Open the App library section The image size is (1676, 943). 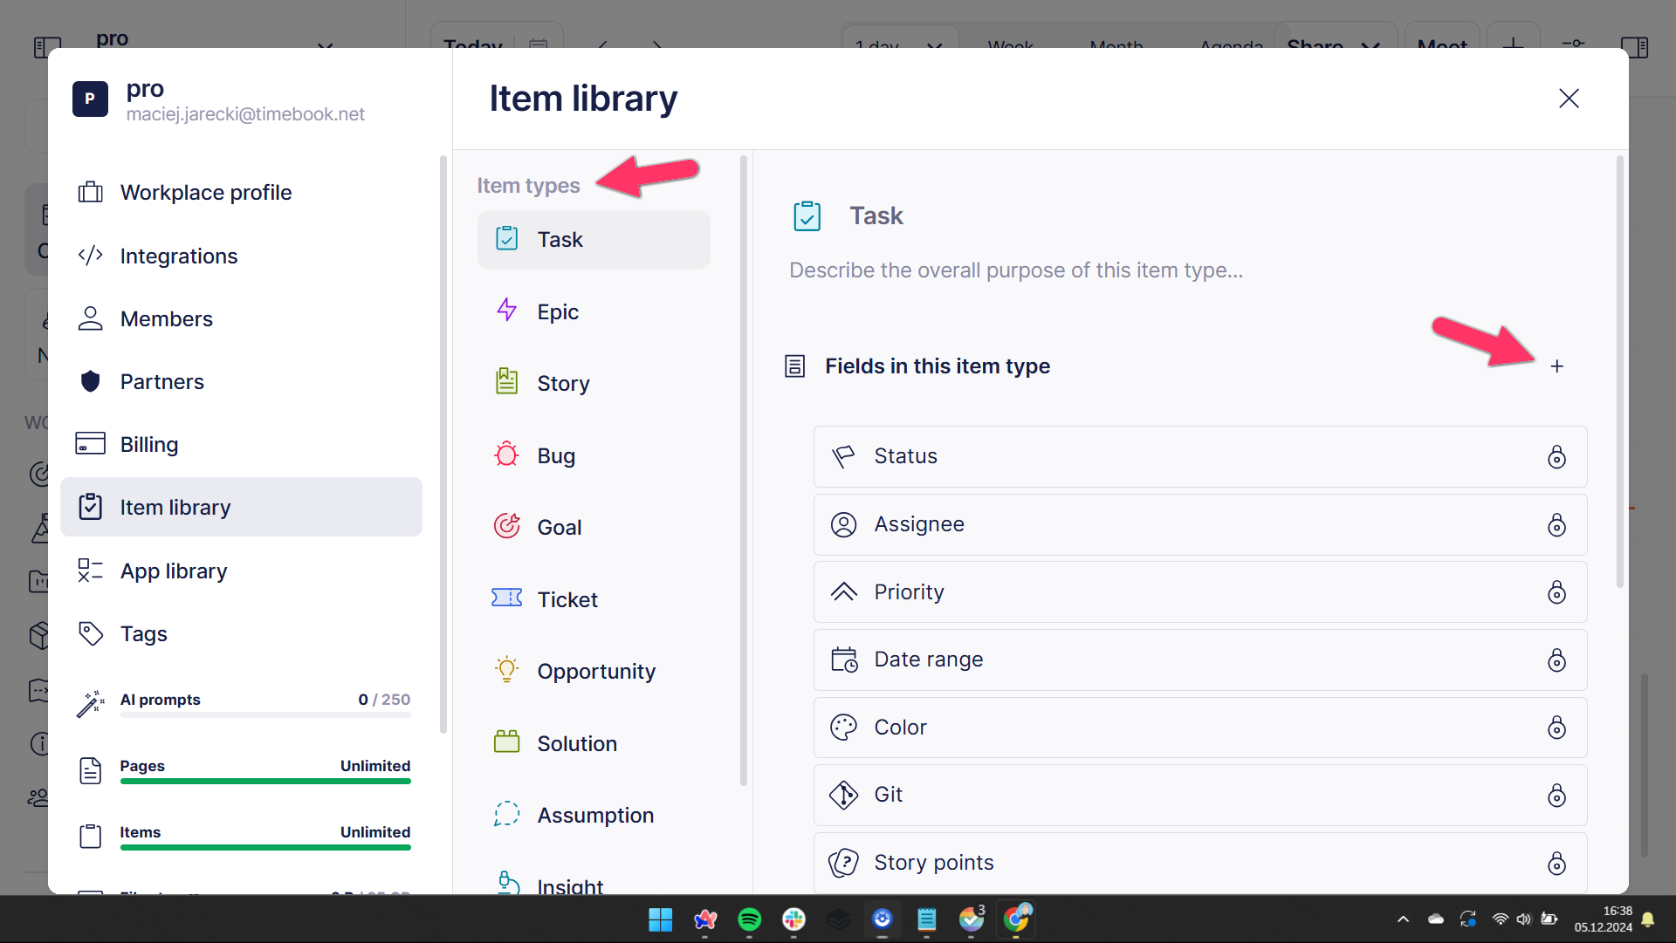pyautogui.click(x=173, y=571)
